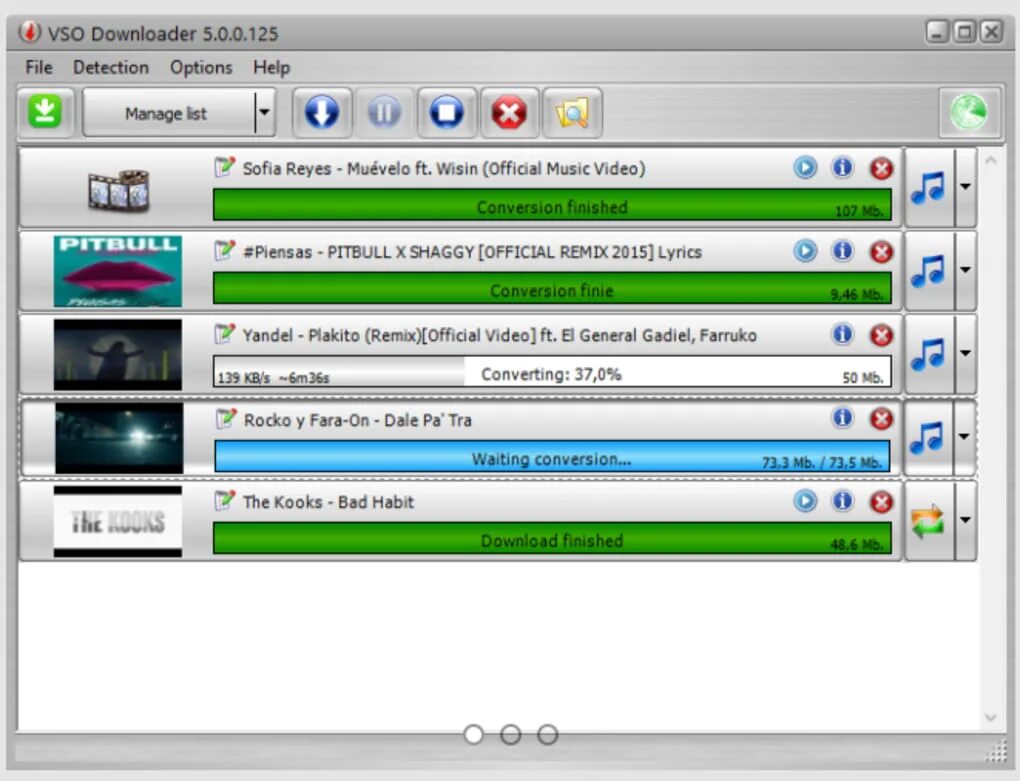Expand the Manage list dropdown arrow

pyautogui.click(x=264, y=113)
